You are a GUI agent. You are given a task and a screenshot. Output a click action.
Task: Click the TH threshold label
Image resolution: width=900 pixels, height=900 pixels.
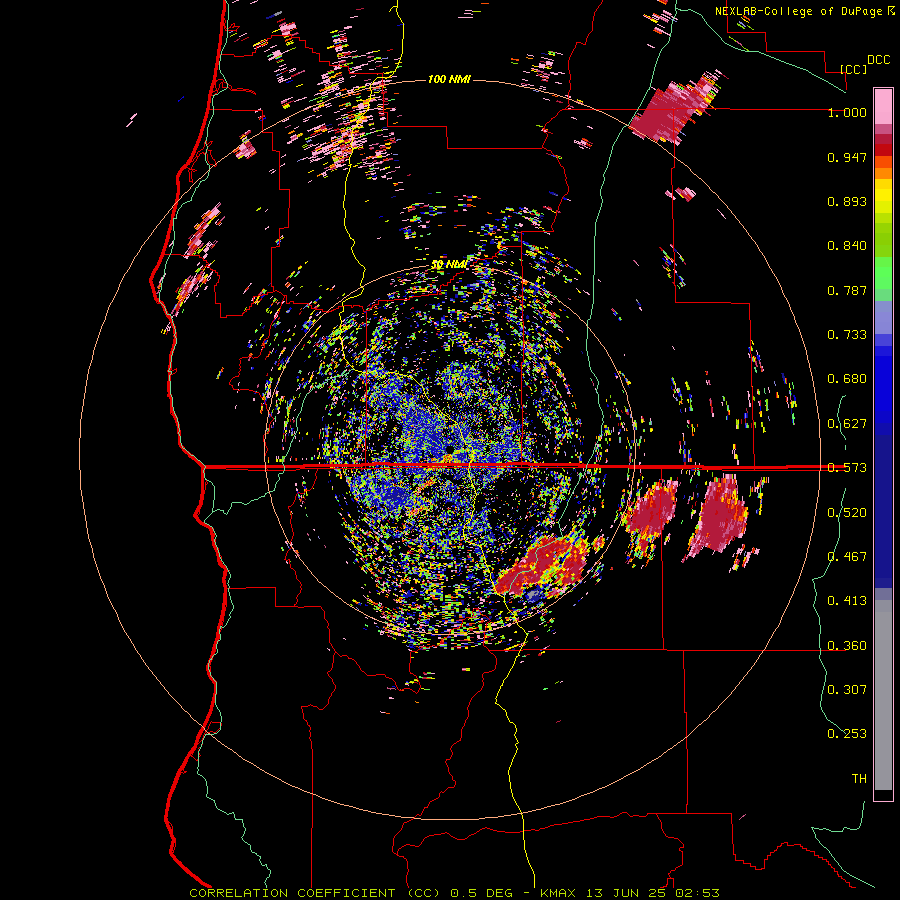coord(859,779)
